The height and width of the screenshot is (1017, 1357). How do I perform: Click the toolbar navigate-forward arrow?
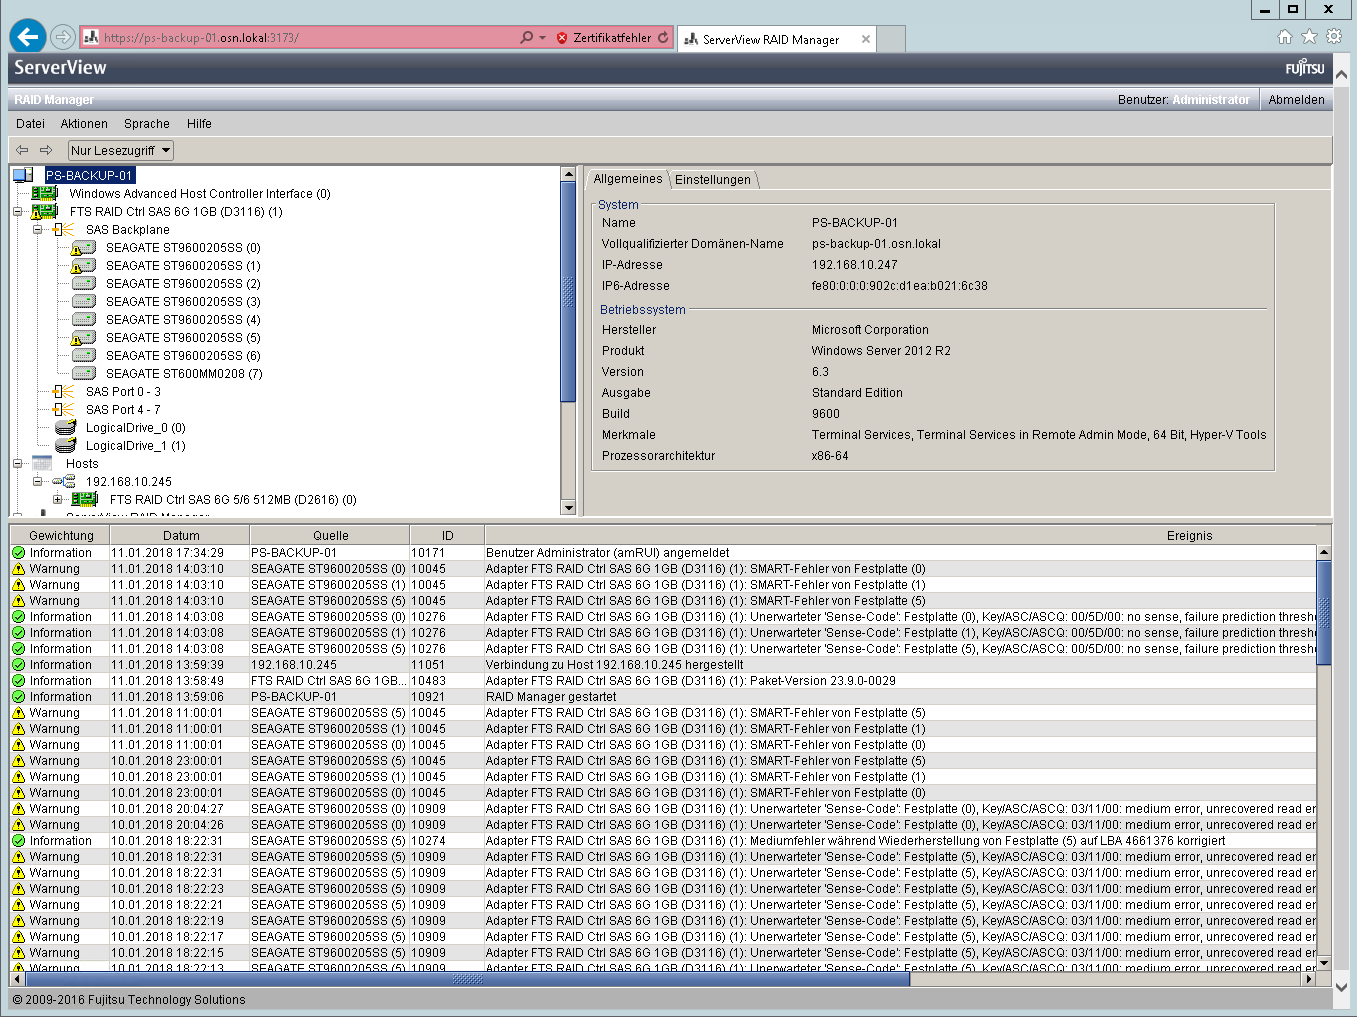46,150
